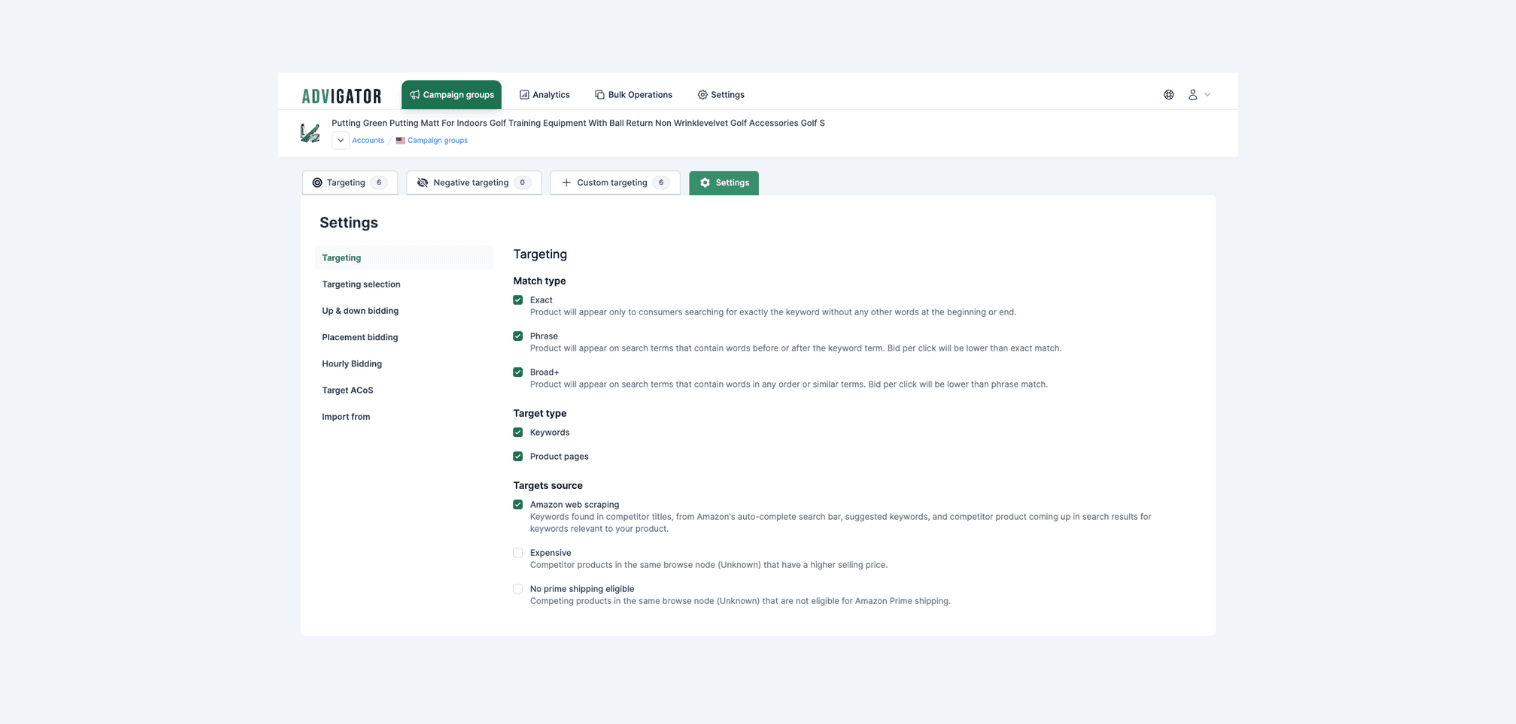The height and width of the screenshot is (724, 1516).
Task: Open Analytics from the top navigation
Action: [x=544, y=95]
